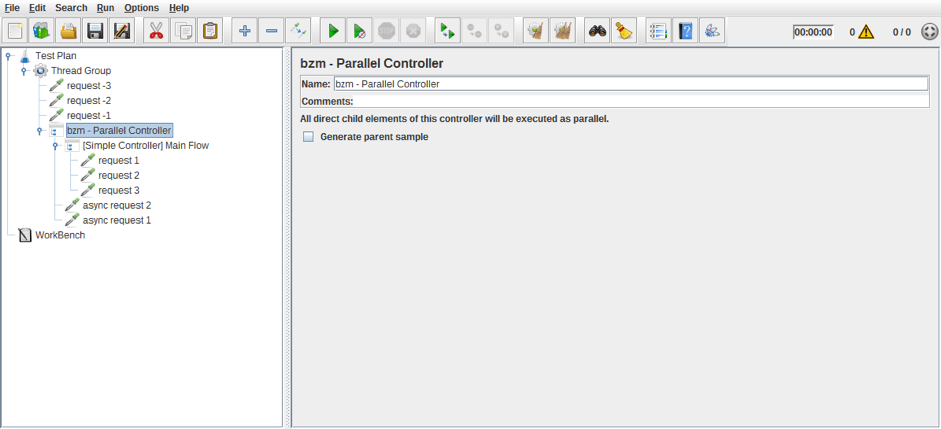Click the Save As toolbar icon
Screen dimensions: 941x429
(x=121, y=31)
